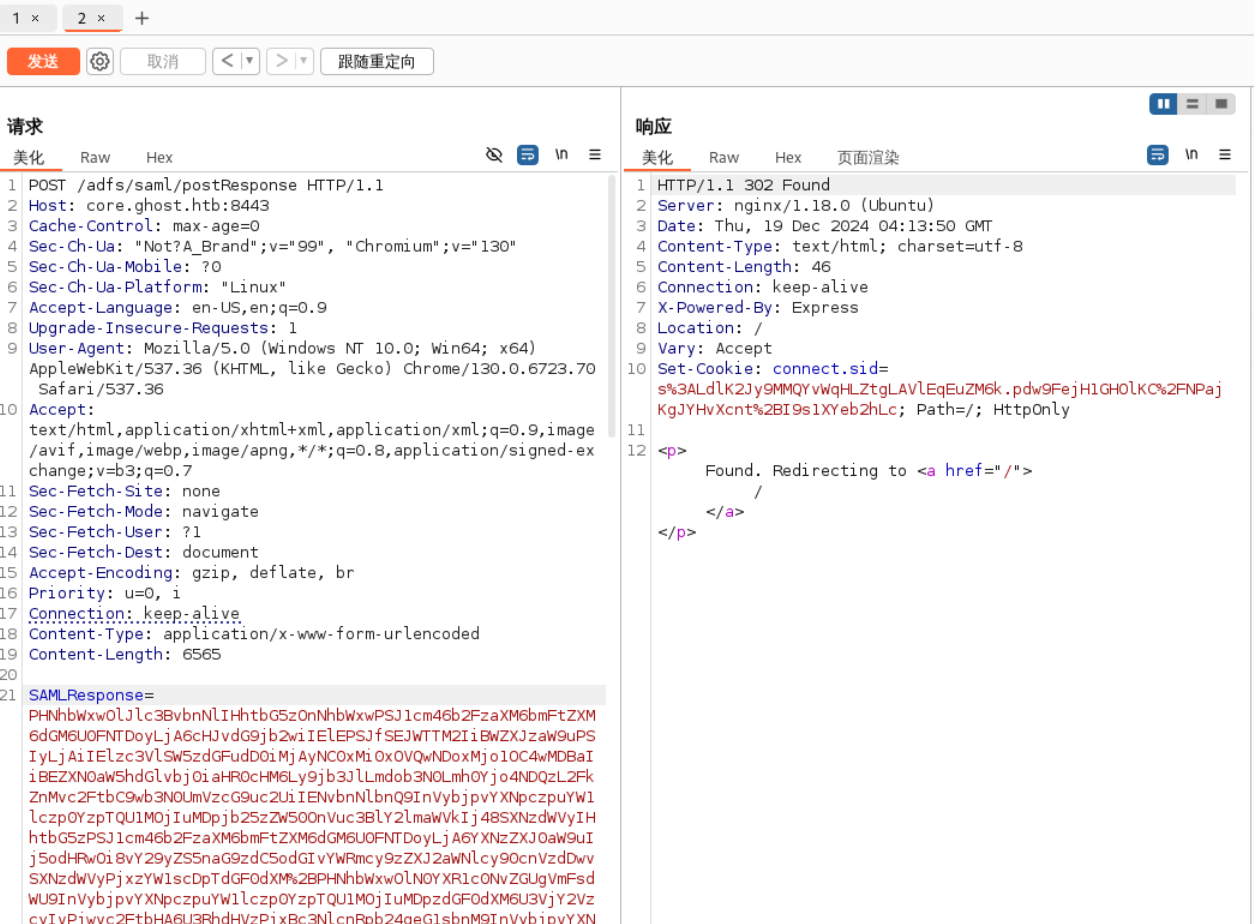
Task: Expand the back history dropdown arrow
Action: 249,62
